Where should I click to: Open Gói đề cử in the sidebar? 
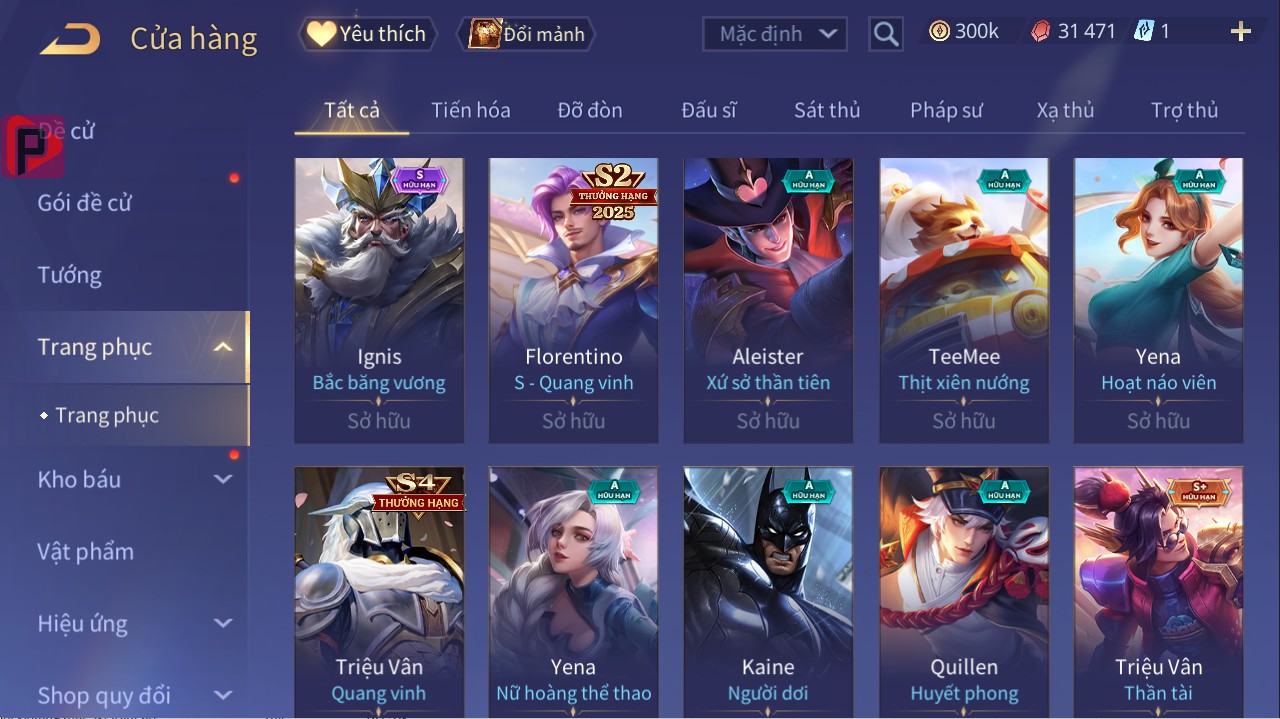pos(85,202)
